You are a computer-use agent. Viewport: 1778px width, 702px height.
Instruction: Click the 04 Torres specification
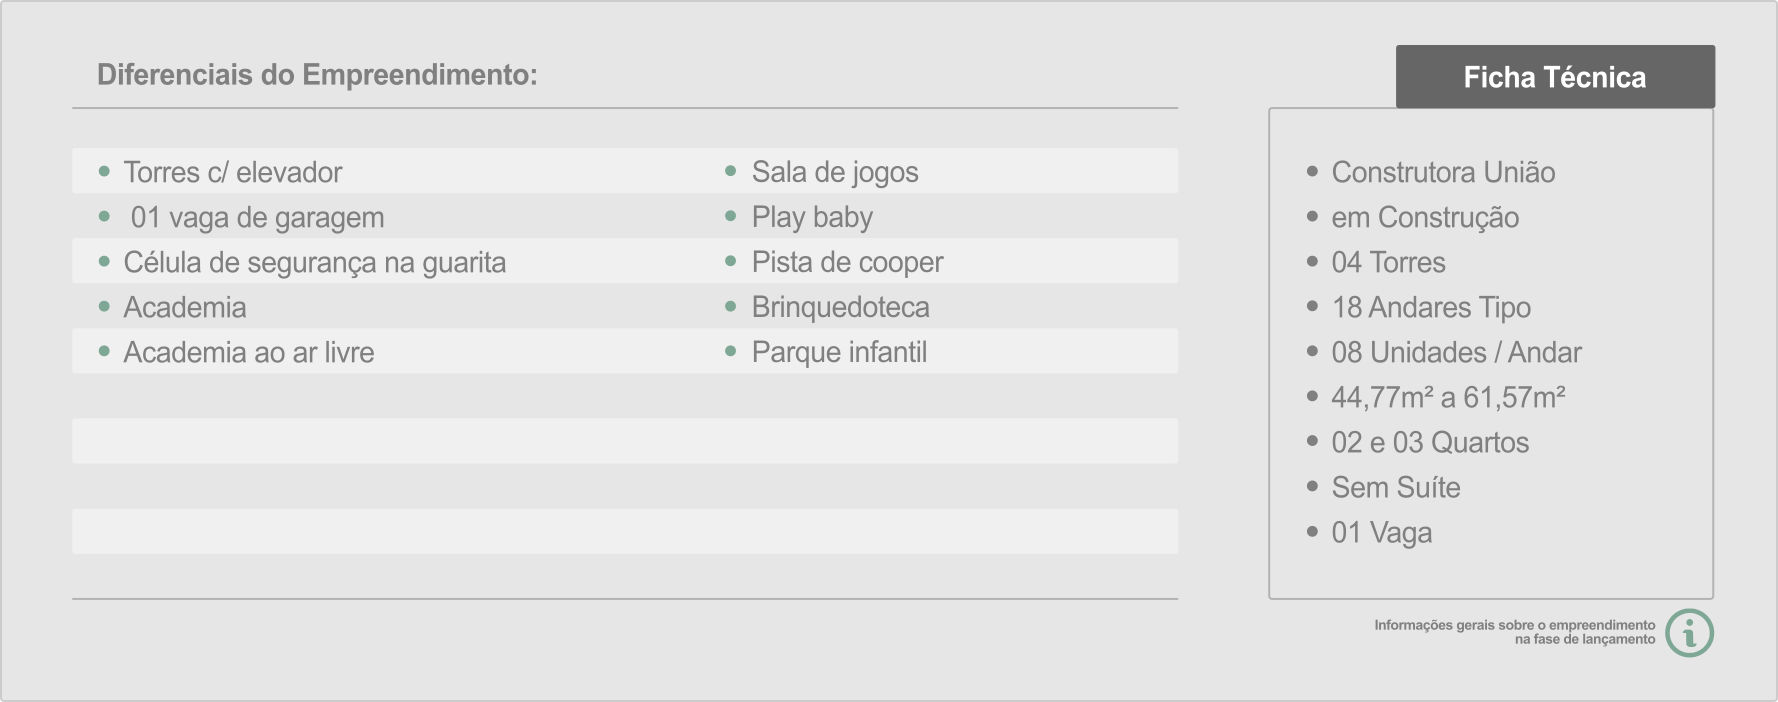pyautogui.click(x=1388, y=262)
